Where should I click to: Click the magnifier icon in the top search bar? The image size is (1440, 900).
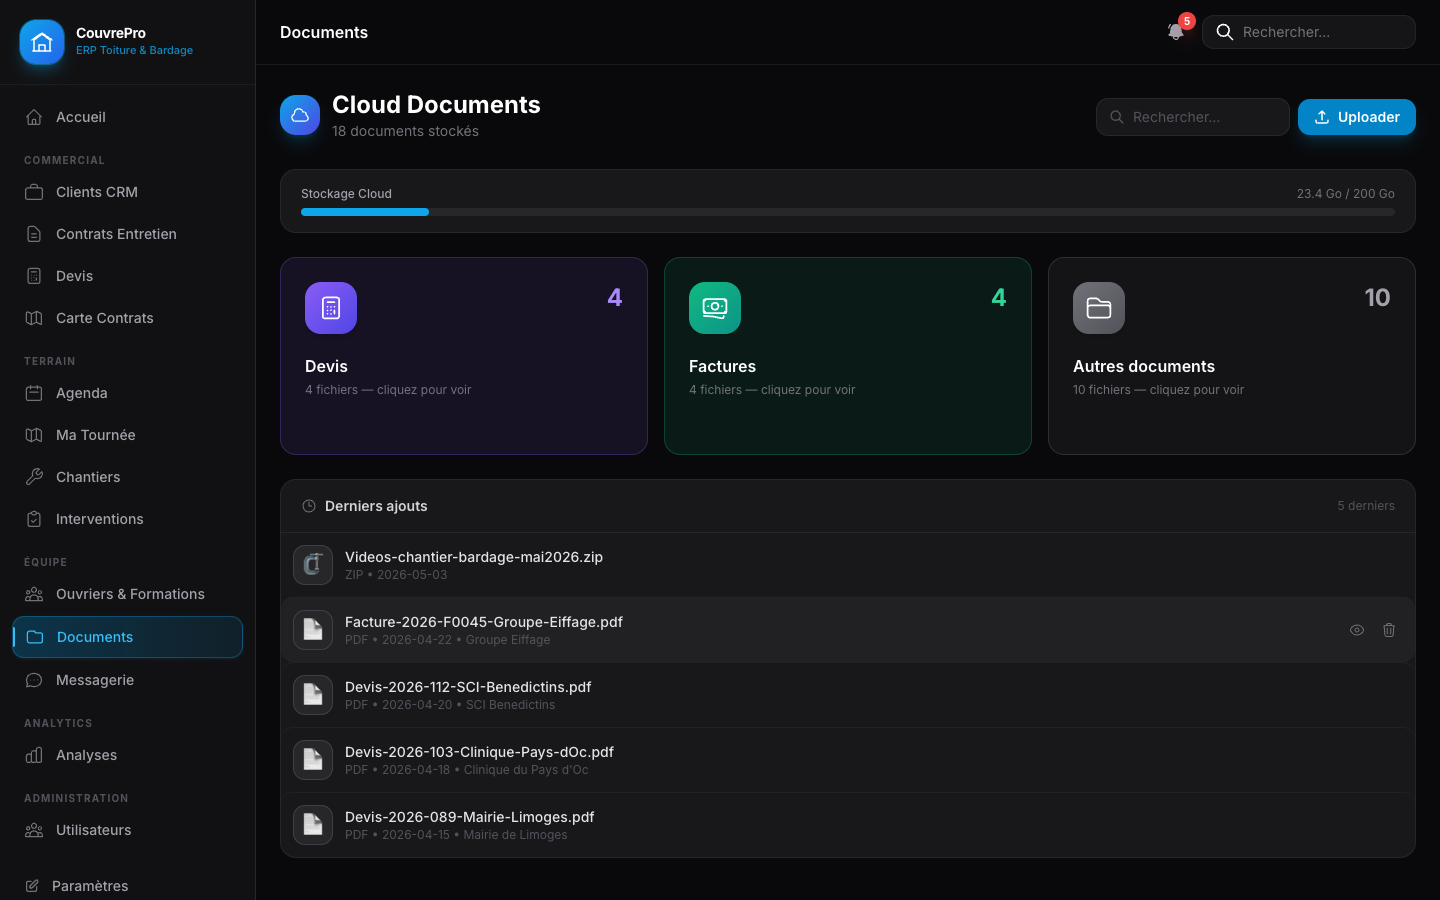[x=1224, y=32]
